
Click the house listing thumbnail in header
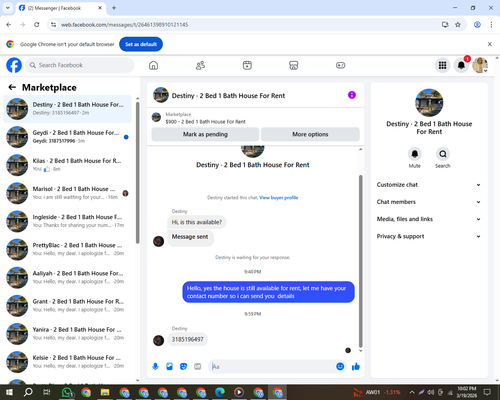(161, 95)
